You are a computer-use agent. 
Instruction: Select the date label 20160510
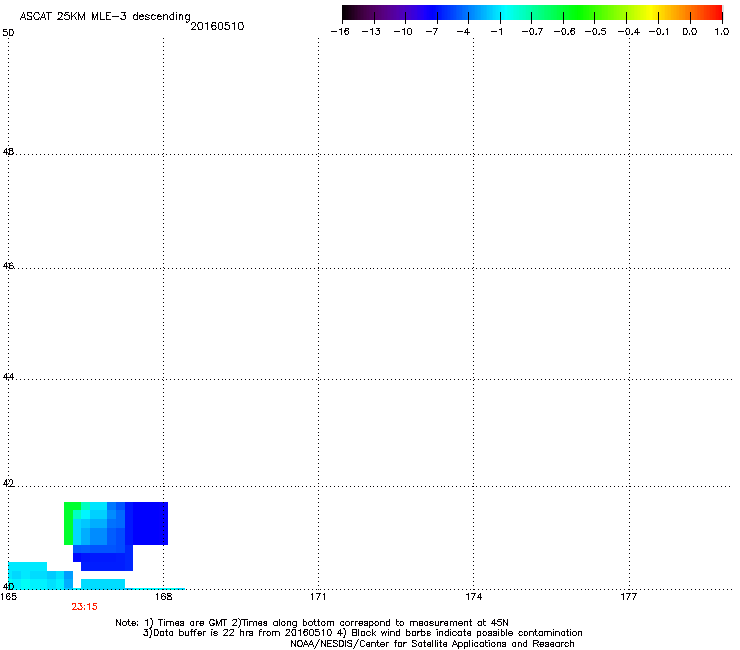[217, 26]
